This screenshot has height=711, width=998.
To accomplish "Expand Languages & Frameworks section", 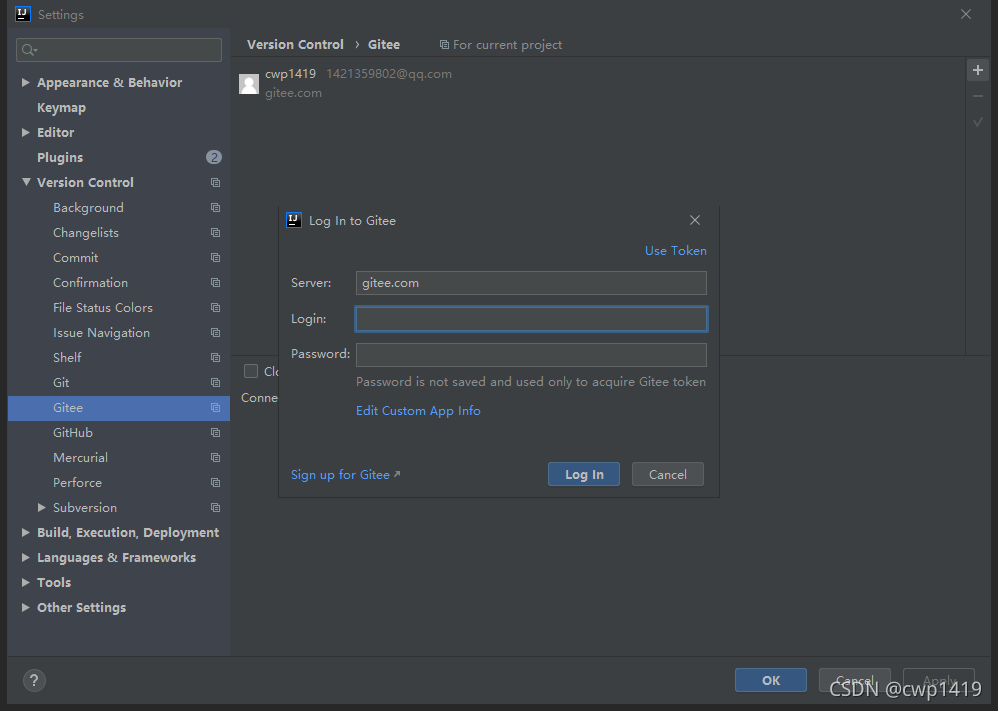I will [25, 557].
